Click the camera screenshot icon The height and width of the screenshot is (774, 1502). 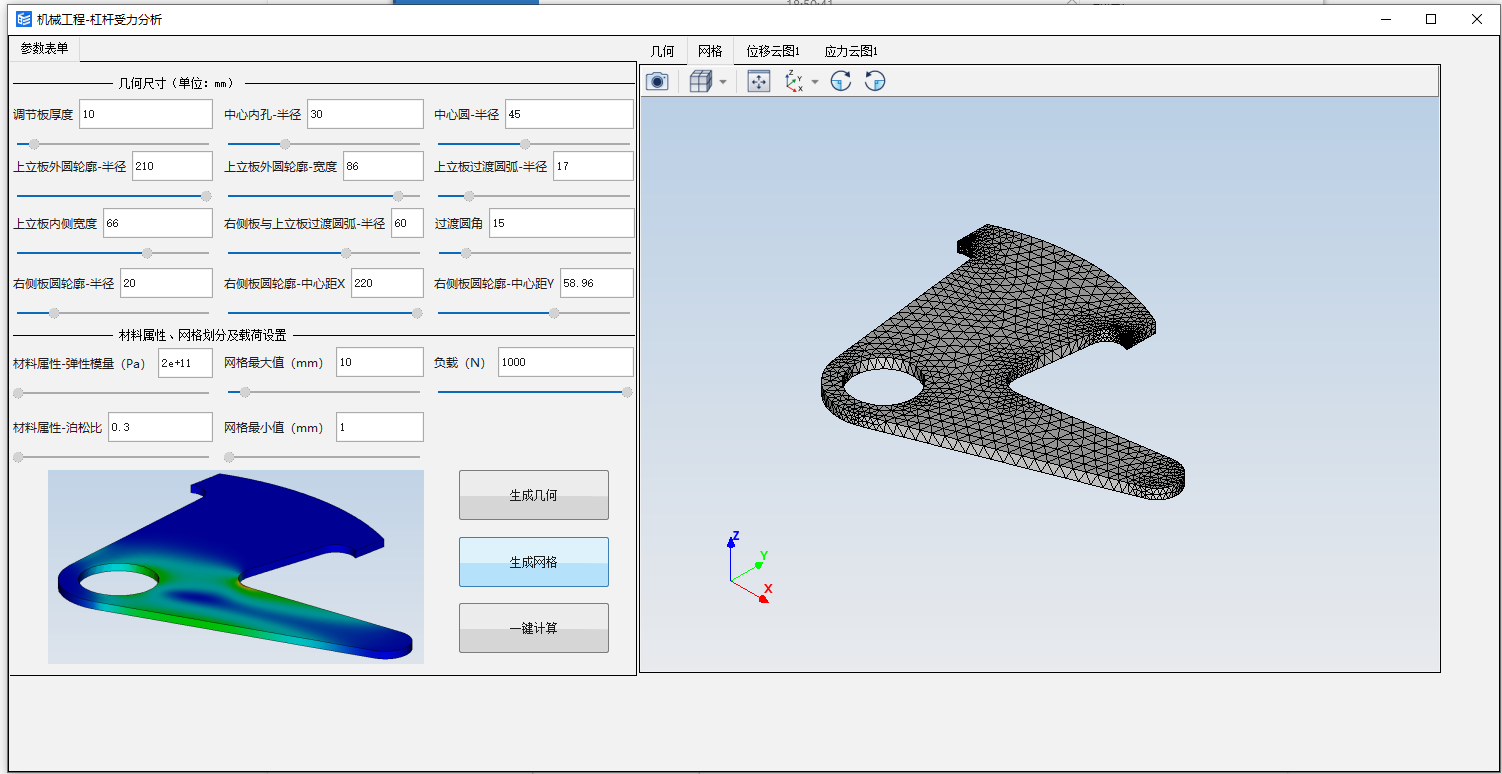tap(657, 82)
